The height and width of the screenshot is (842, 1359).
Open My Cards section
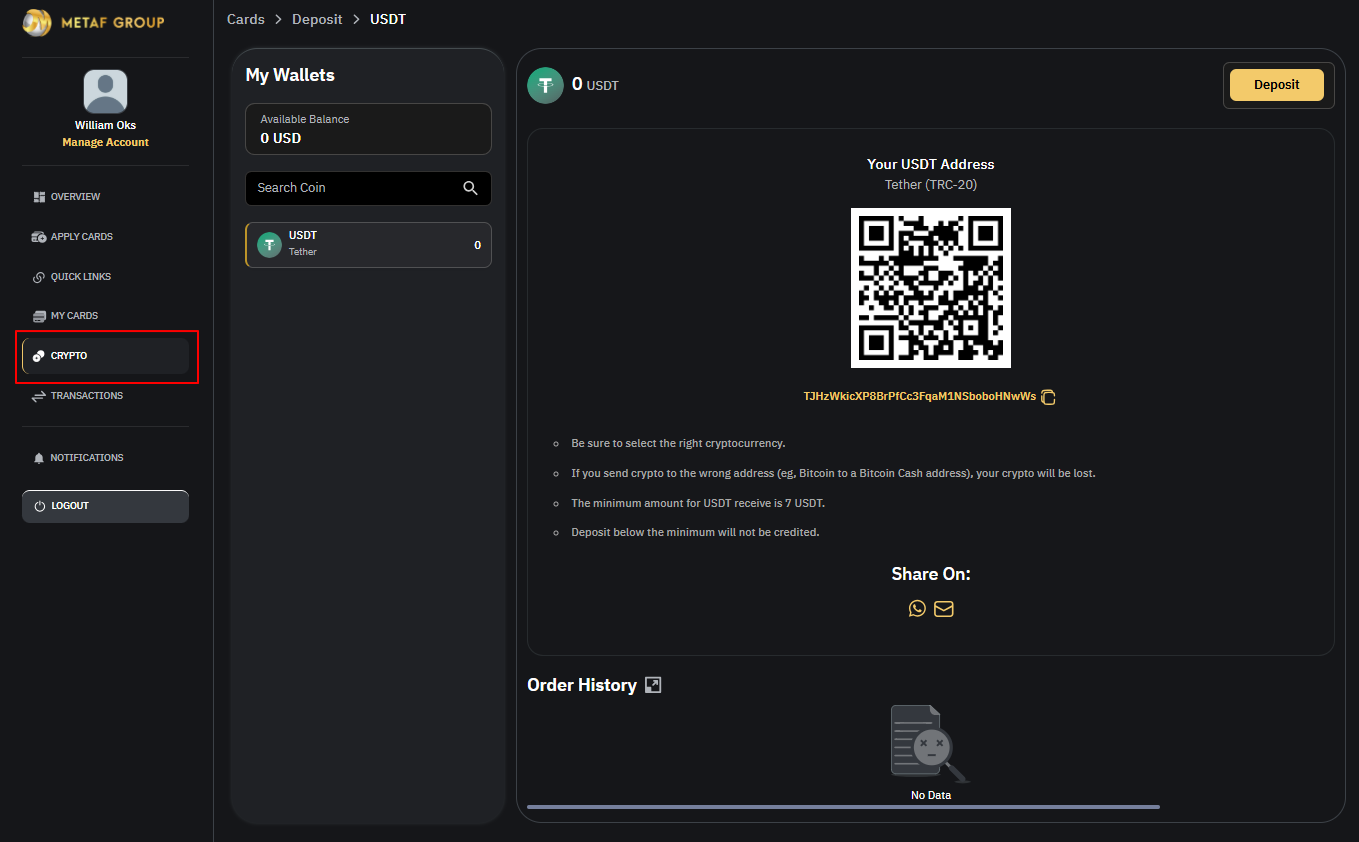(x=74, y=316)
